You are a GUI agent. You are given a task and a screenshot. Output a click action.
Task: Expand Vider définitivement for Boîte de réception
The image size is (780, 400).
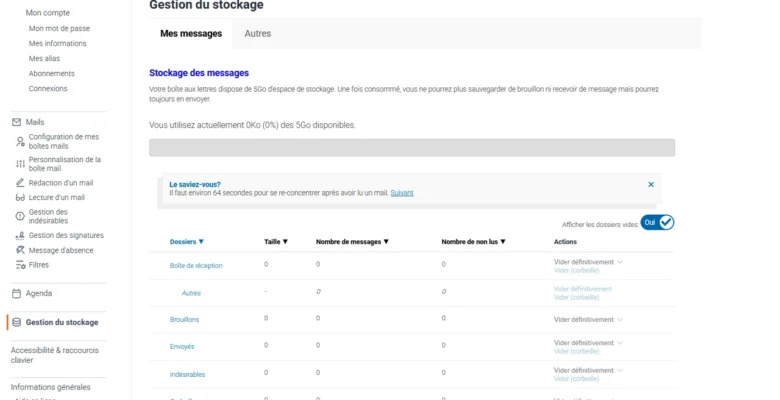click(620, 262)
